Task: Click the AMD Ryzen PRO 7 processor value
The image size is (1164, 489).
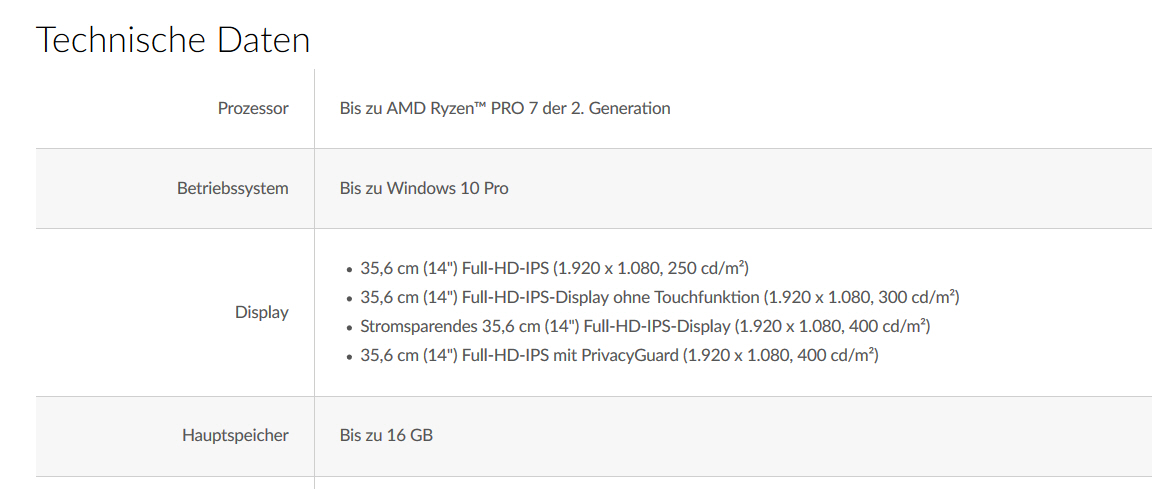Action: click(505, 108)
